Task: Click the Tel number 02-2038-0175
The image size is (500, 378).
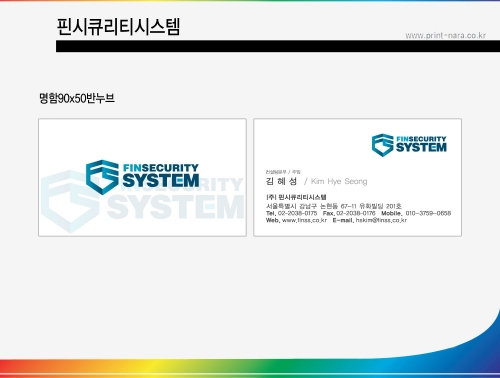Action: point(297,213)
